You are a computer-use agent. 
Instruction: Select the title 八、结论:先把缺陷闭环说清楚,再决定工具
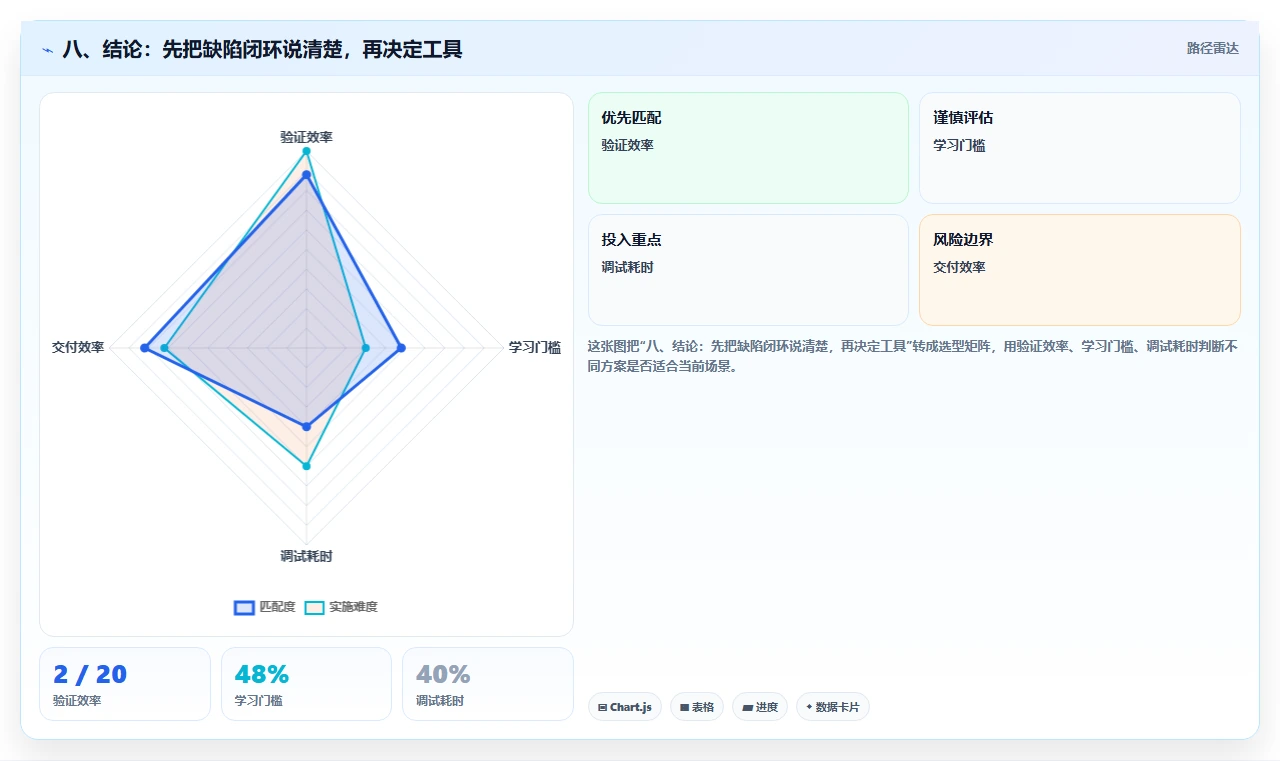(x=263, y=49)
